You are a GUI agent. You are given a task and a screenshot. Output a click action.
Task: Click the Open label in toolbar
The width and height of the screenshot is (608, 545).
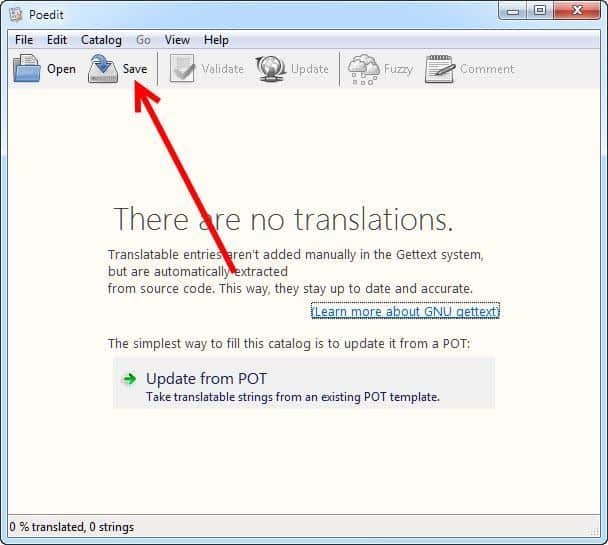(x=61, y=69)
